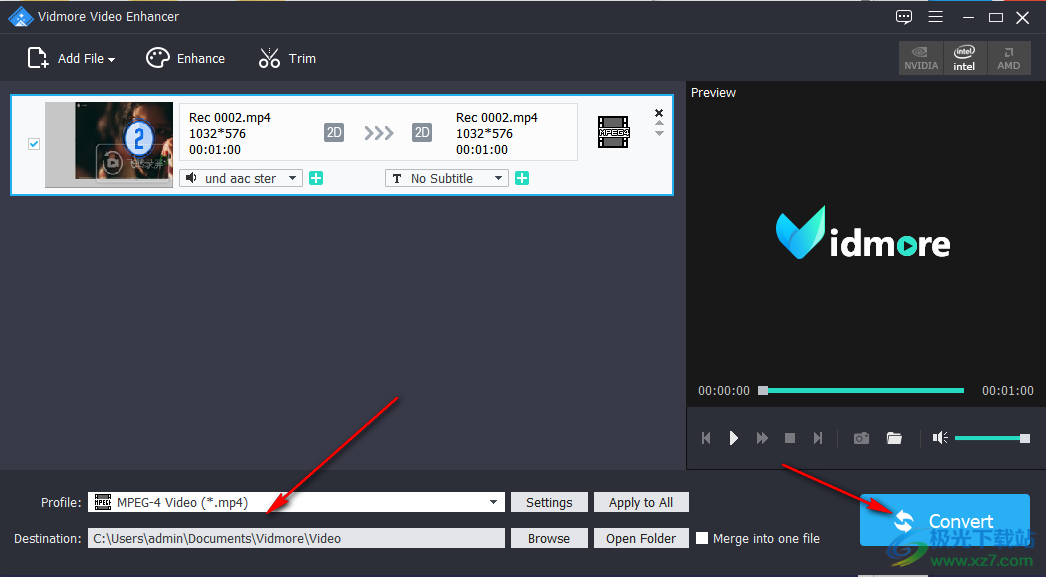Stop the preview playback

tap(790, 438)
